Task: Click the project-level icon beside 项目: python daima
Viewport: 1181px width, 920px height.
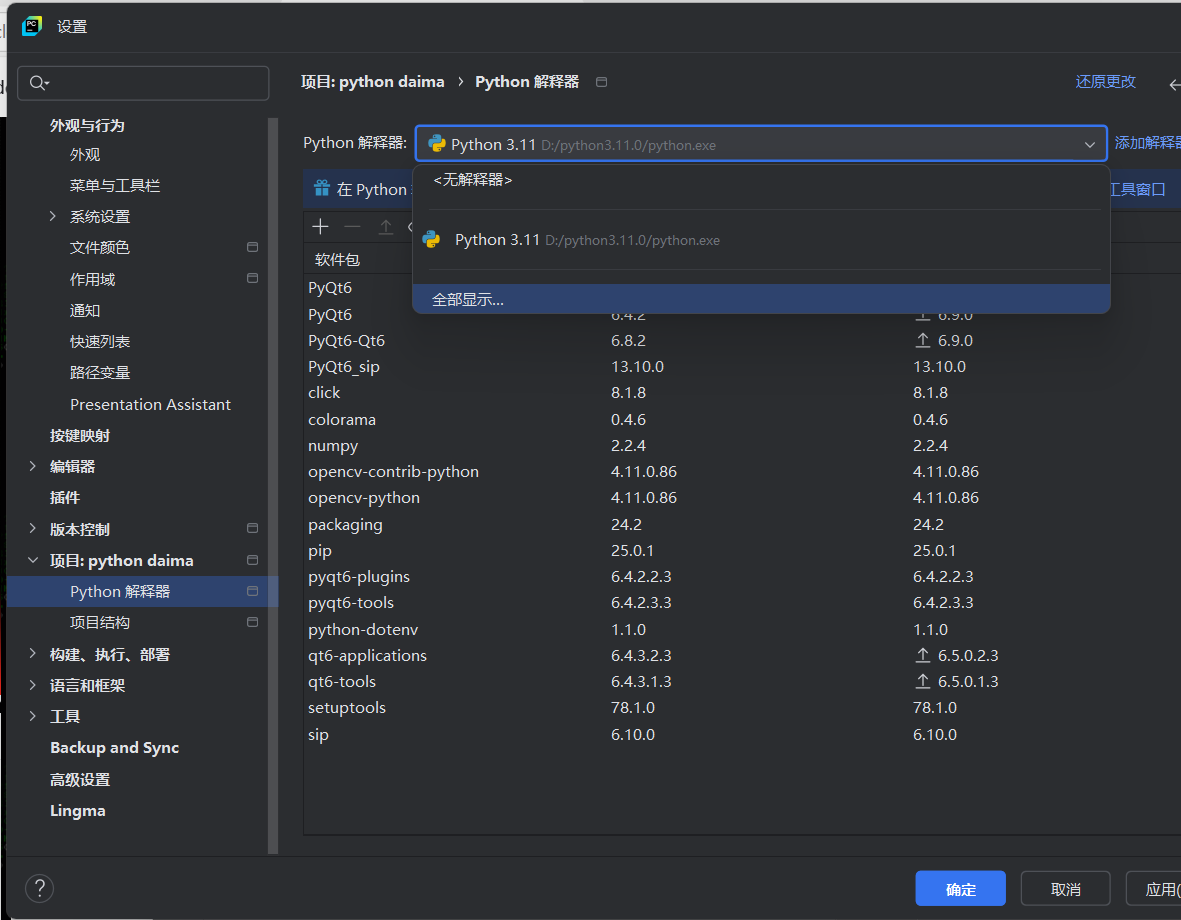Action: coord(252,560)
